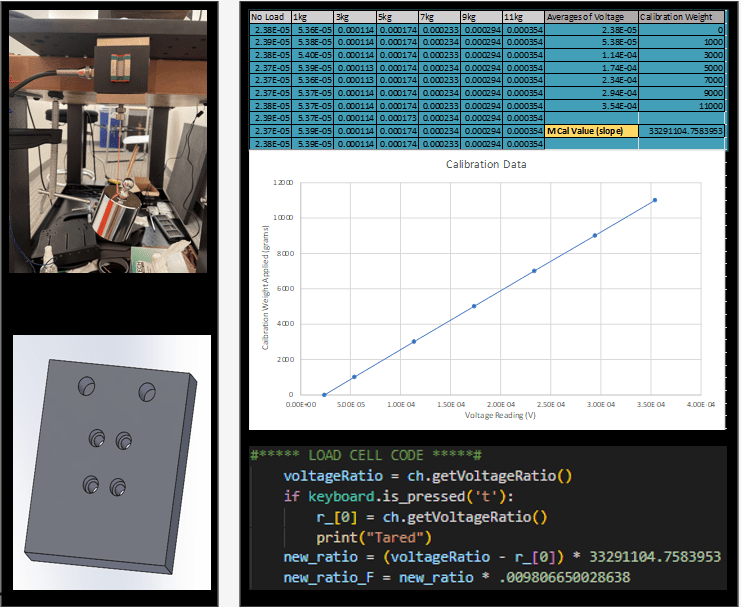Select the lowest data point on the chart line
The width and height of the screenshot is (741, 607).
tap(324, 394)
